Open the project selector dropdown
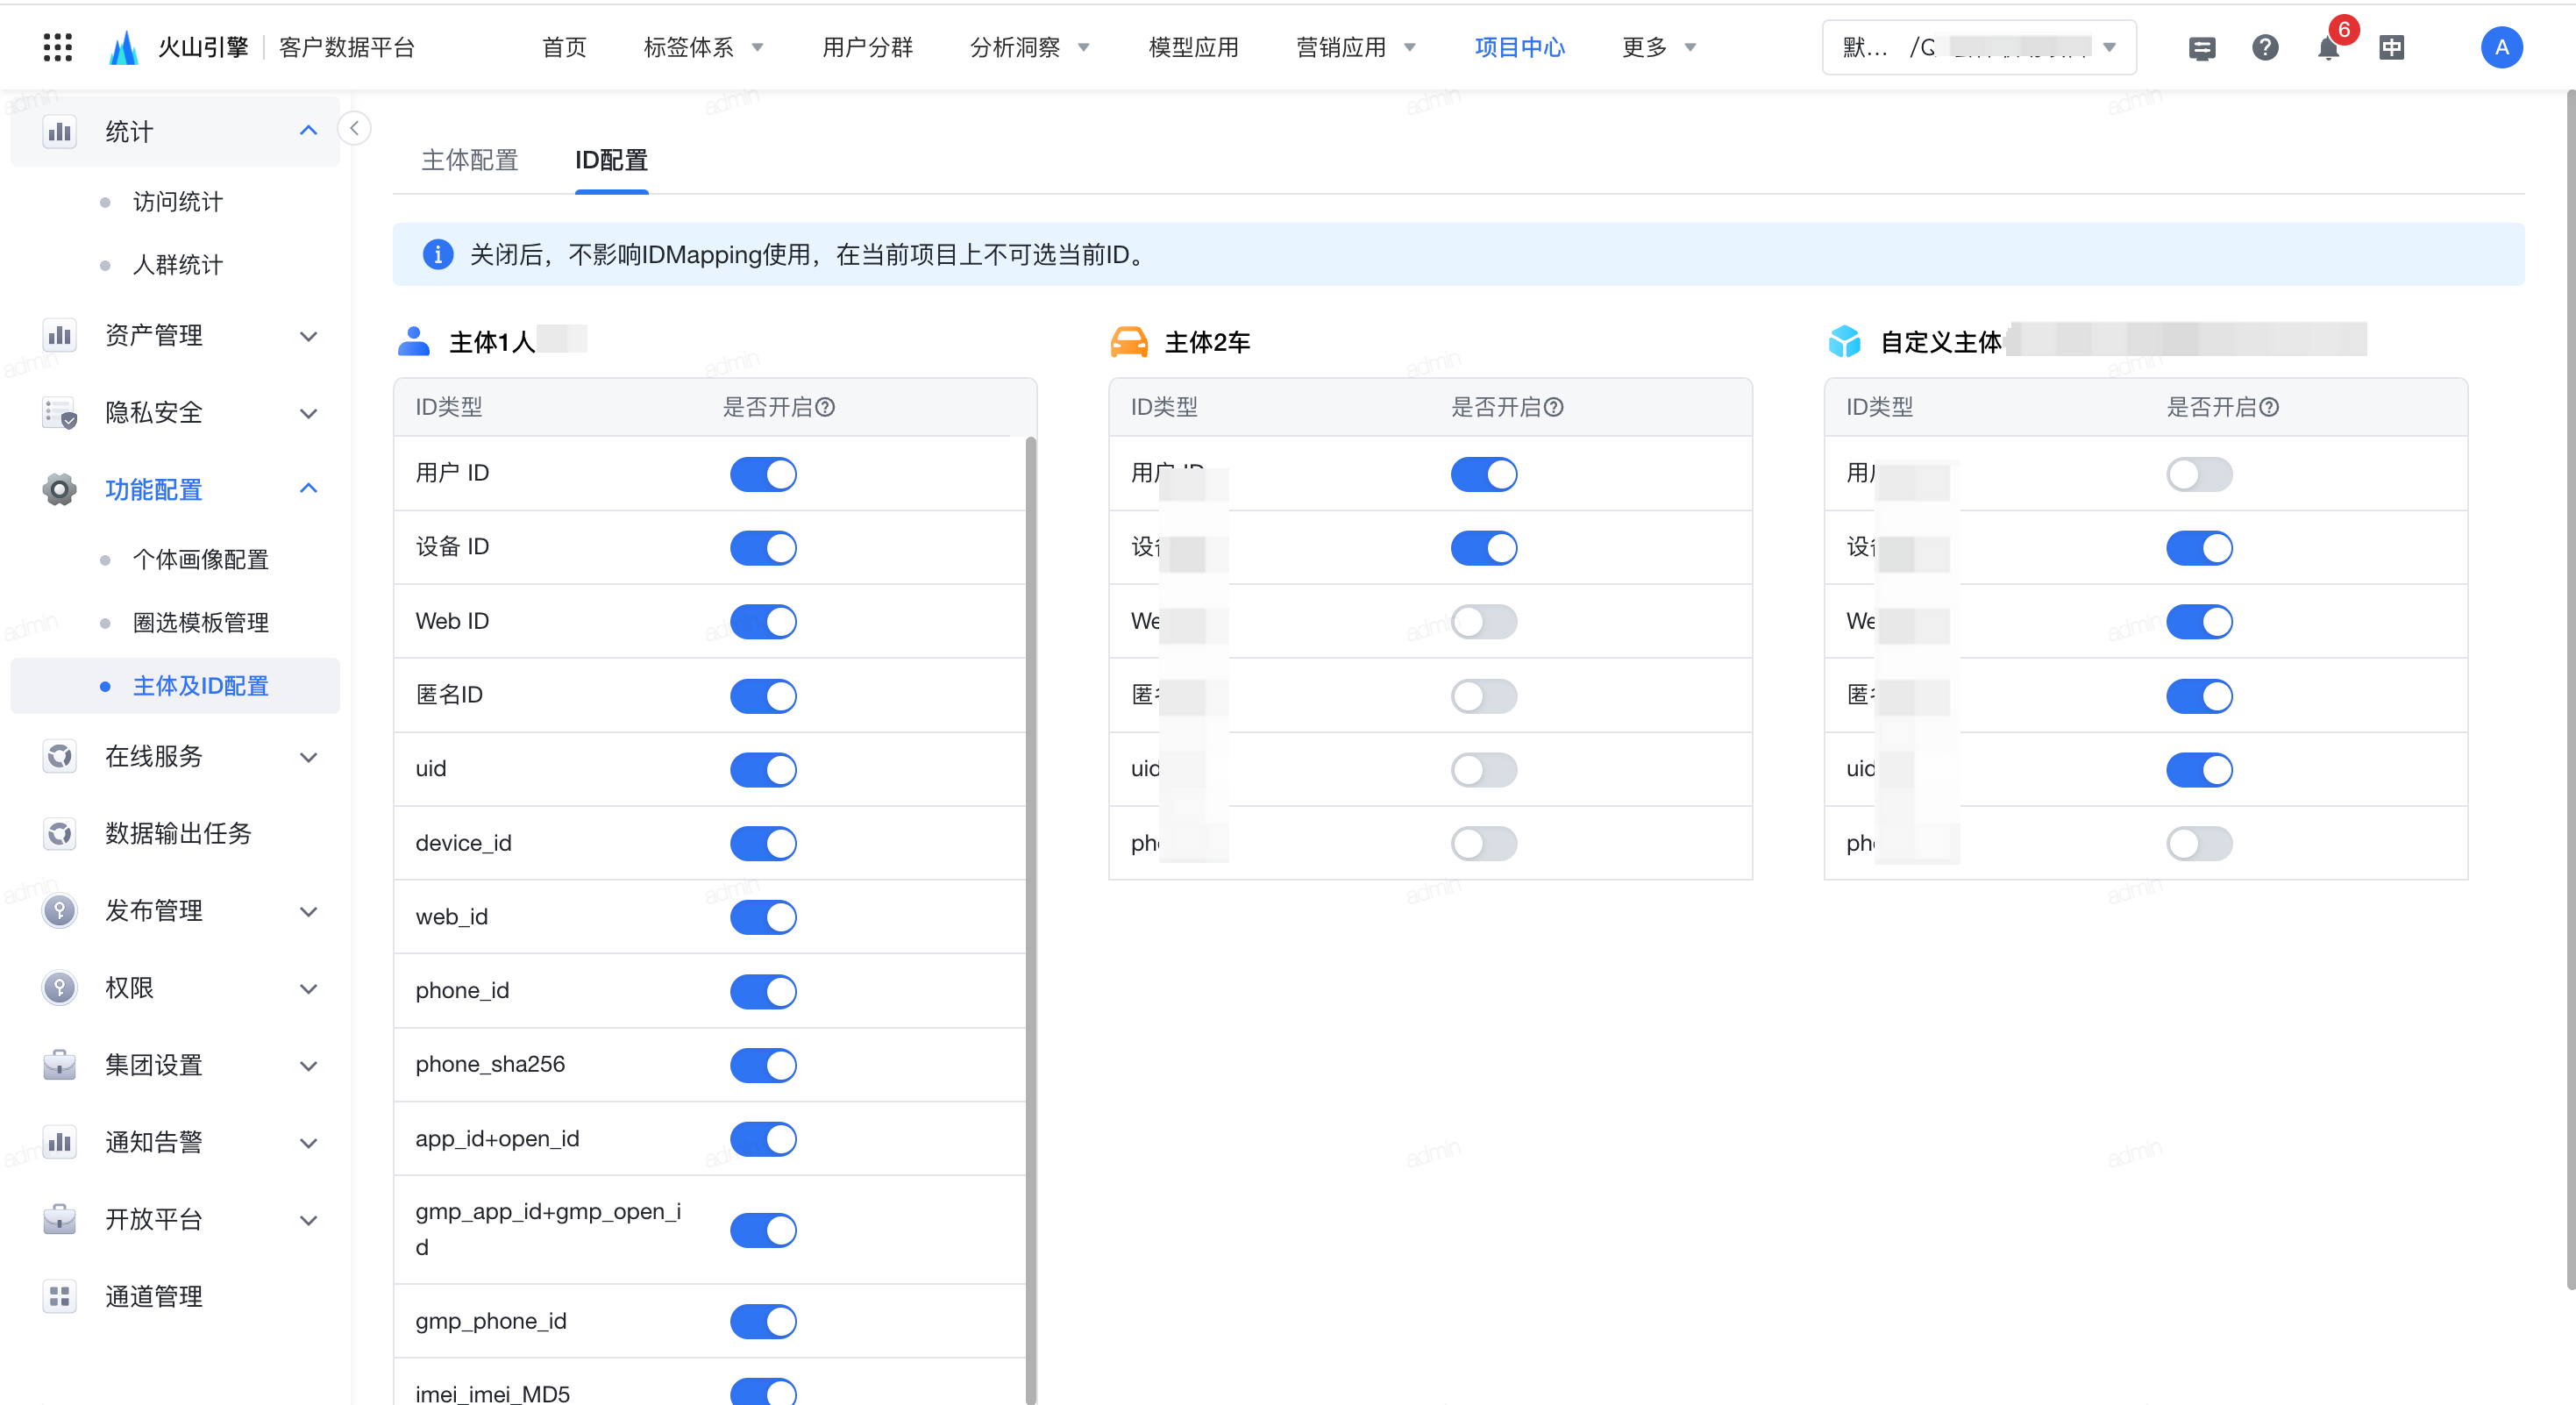 1979,47
